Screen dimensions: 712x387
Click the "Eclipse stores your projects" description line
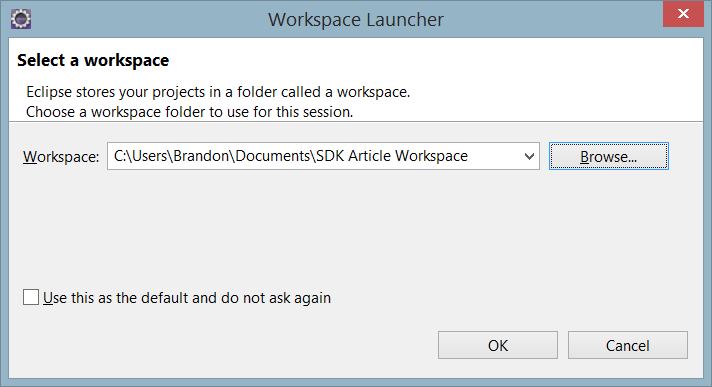pyautogui.click(x=218, y=92)
